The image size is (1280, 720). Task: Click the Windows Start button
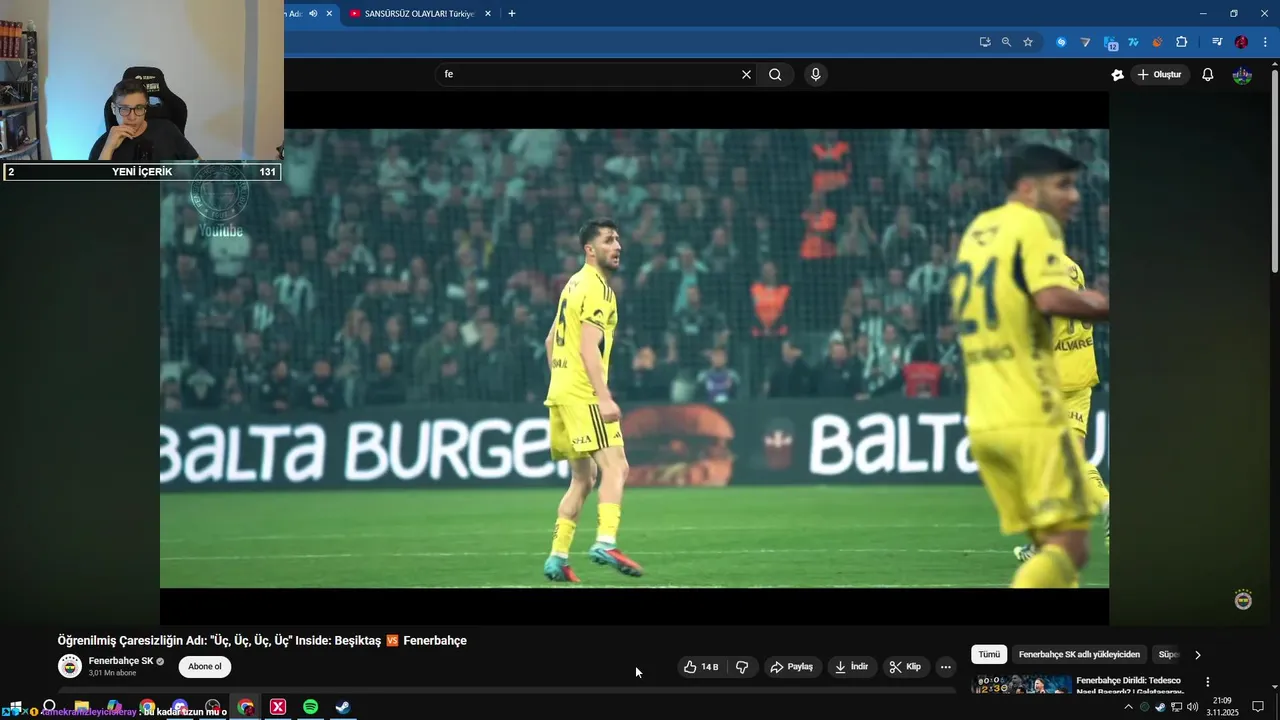(14, 707)
